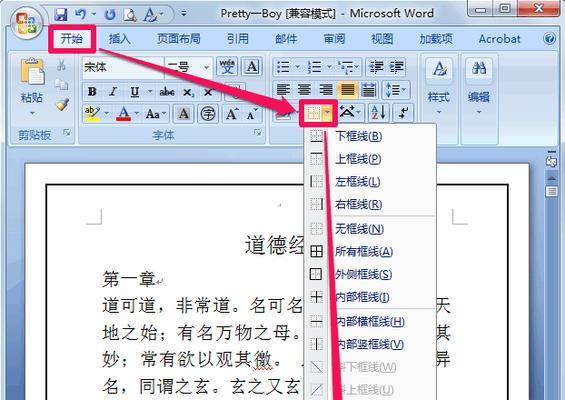Copy selection in clipboard group
The width and height of the screenshot is (565, 400).
pyautogui.click(x=62, y=85)
